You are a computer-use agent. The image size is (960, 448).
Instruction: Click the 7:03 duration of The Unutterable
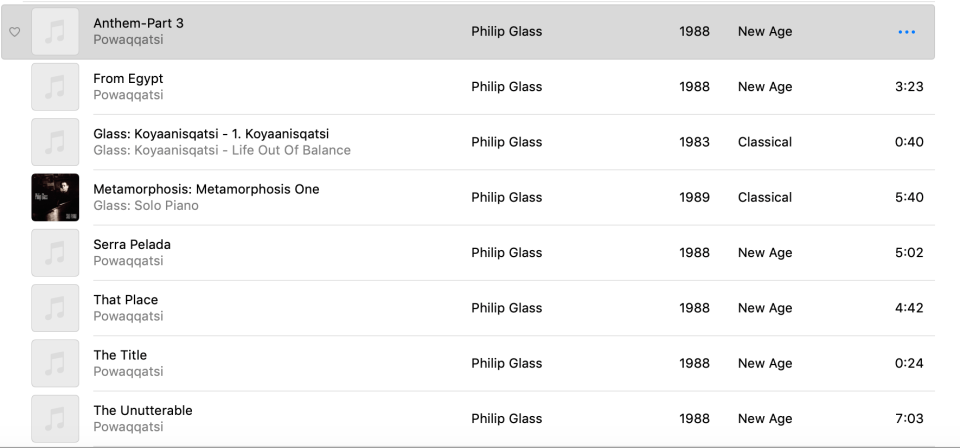pos(908,419)
